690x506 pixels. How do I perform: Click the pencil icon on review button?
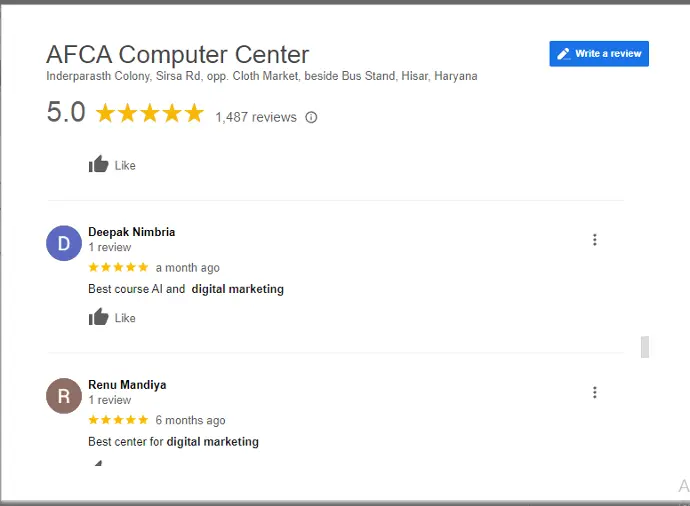[563, 54]
